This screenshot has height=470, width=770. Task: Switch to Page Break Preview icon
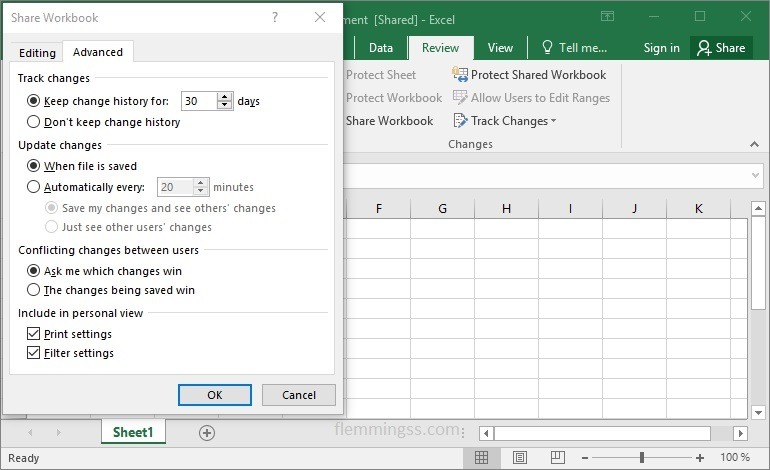558,458
